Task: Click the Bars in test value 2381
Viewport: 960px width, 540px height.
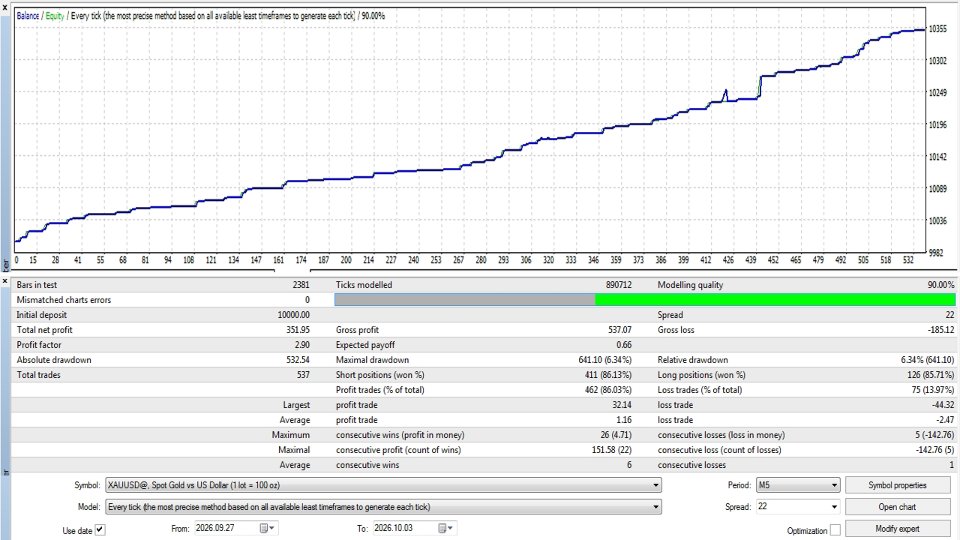Action: [301, 285]
